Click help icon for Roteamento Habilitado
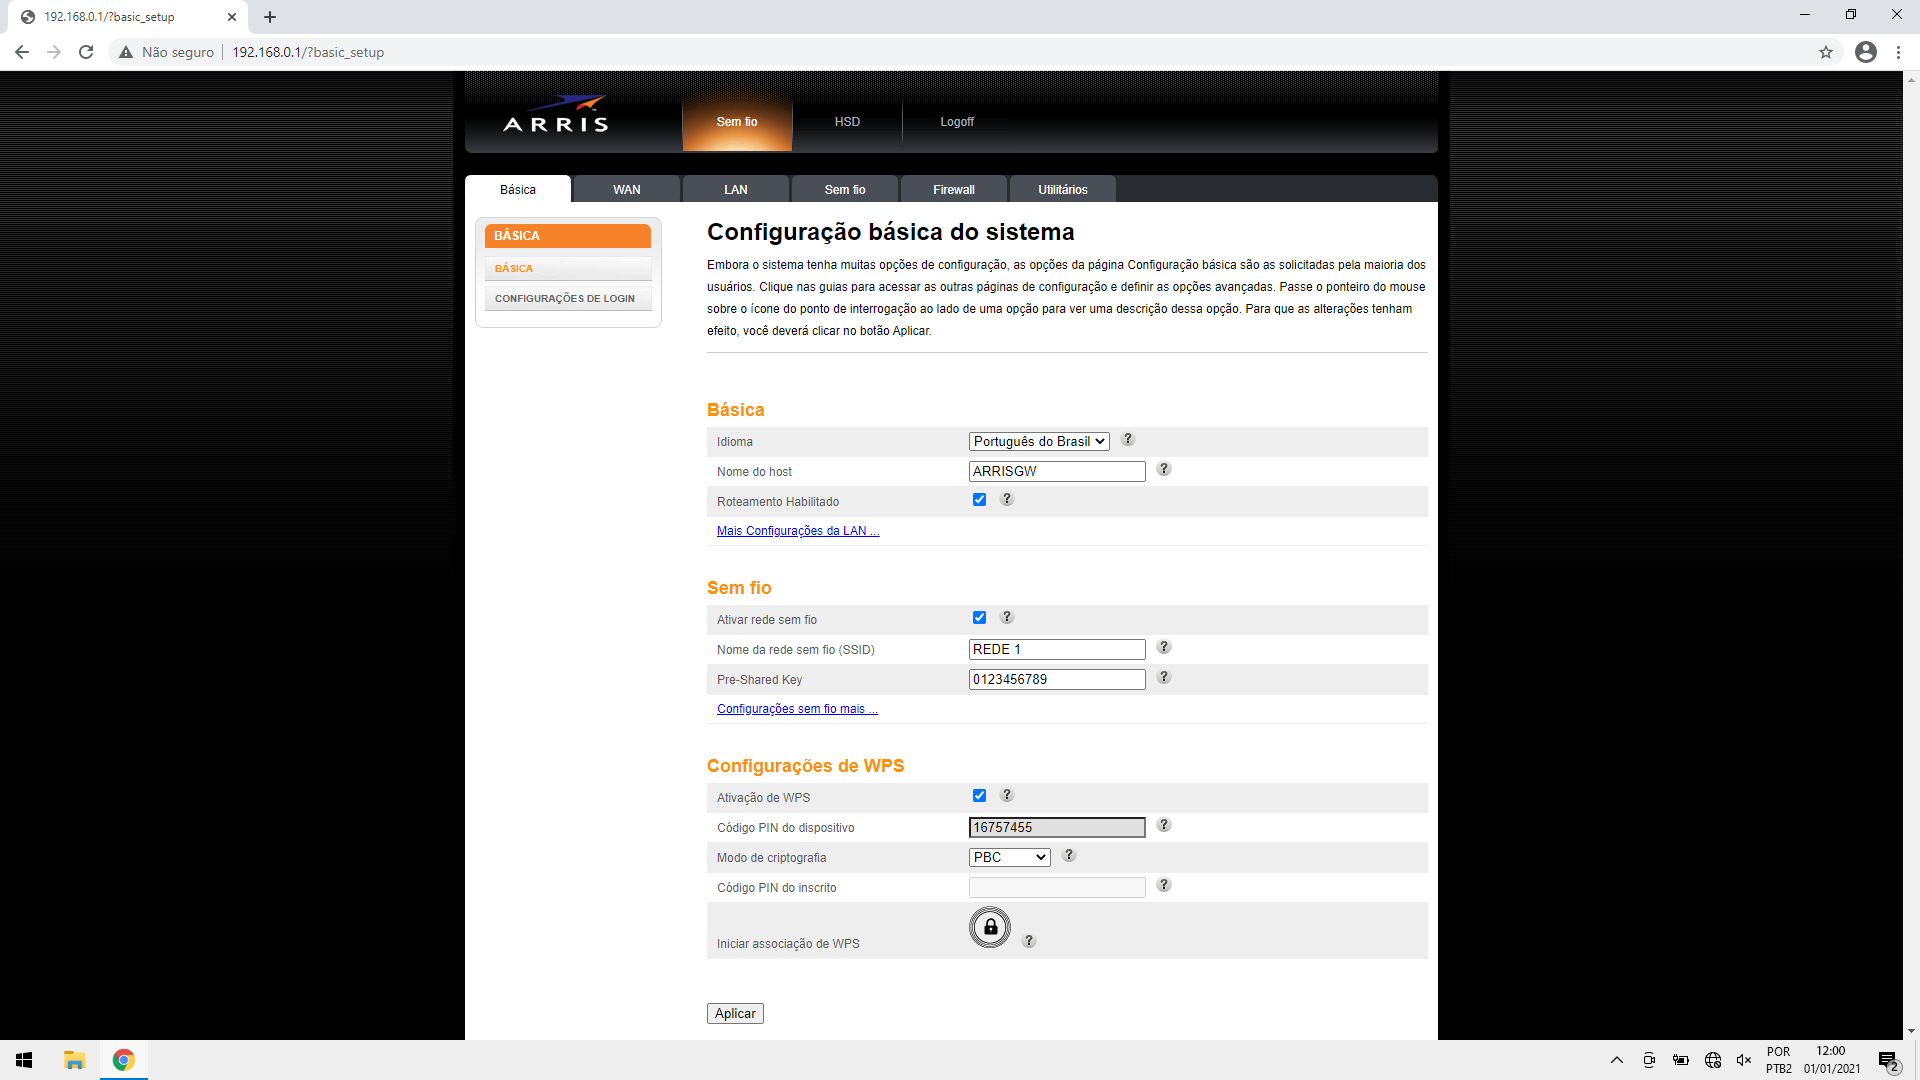Screen dimensions: 1920x1080 click(1007, 500)
